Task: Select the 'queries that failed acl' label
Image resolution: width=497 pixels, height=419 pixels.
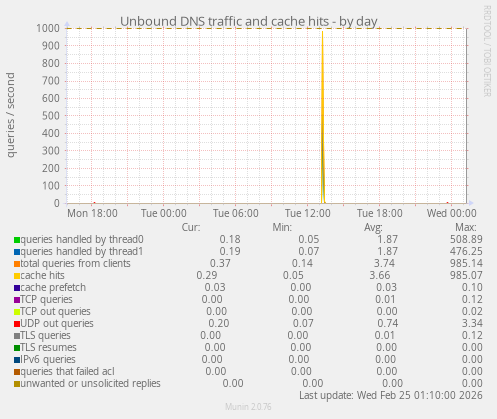Action: click(x=68, y=371)
